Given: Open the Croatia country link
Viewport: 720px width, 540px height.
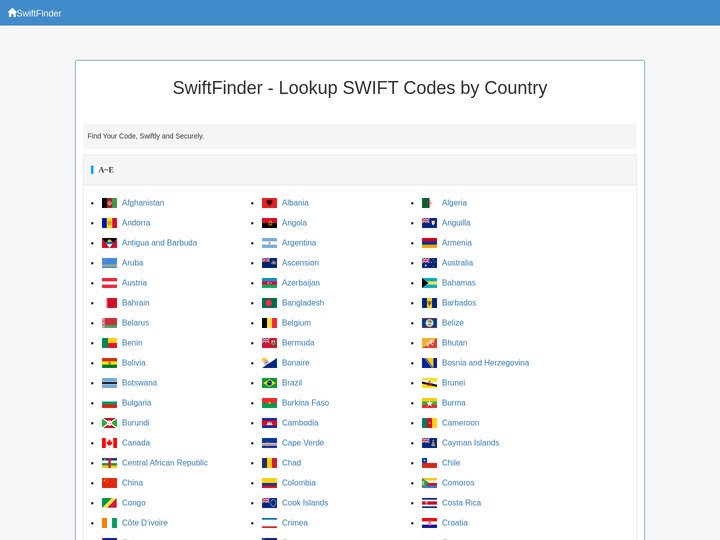Looking at the screenshot, I should 455,523.
